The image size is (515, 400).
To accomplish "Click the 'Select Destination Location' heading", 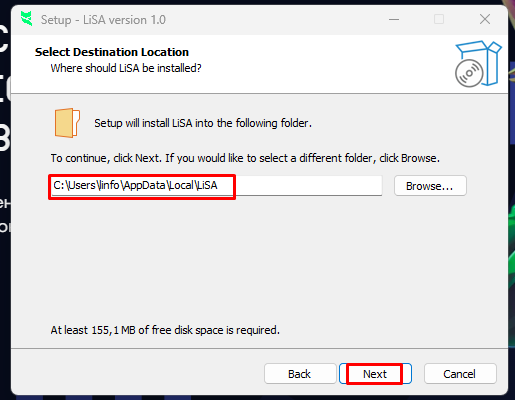I will [x=112, y=52].
